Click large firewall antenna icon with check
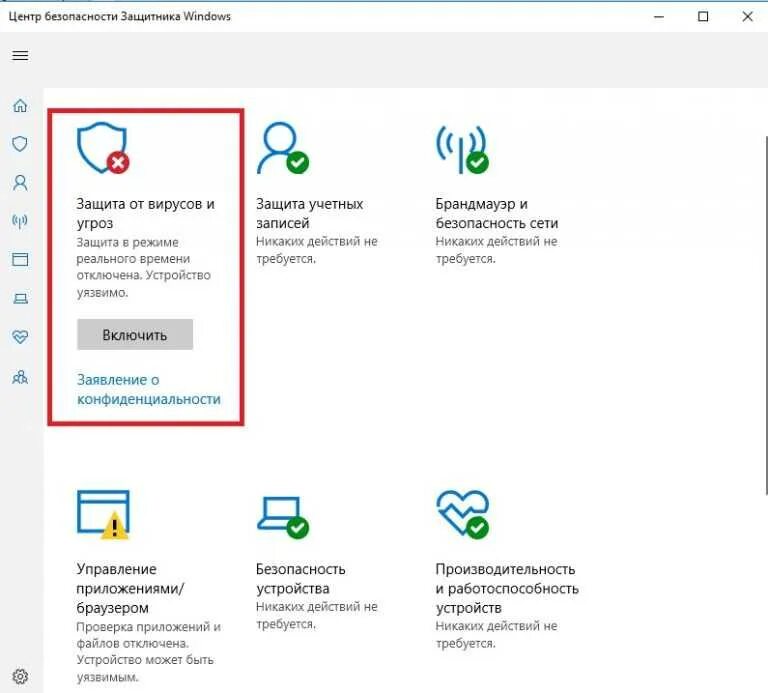768x693 pixels. [x=462, y=149]
